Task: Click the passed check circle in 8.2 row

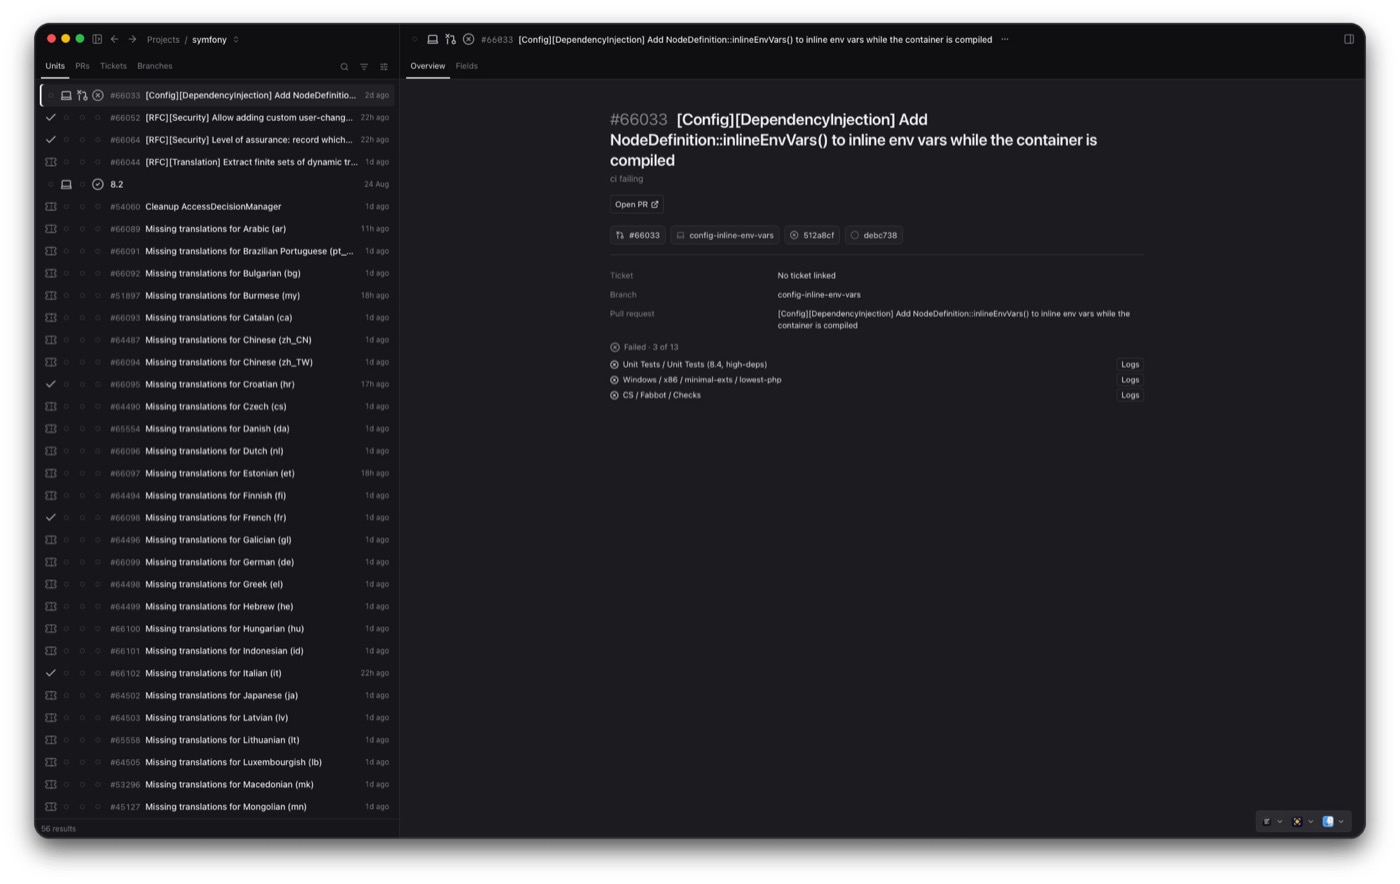Action: coord(98,184)
